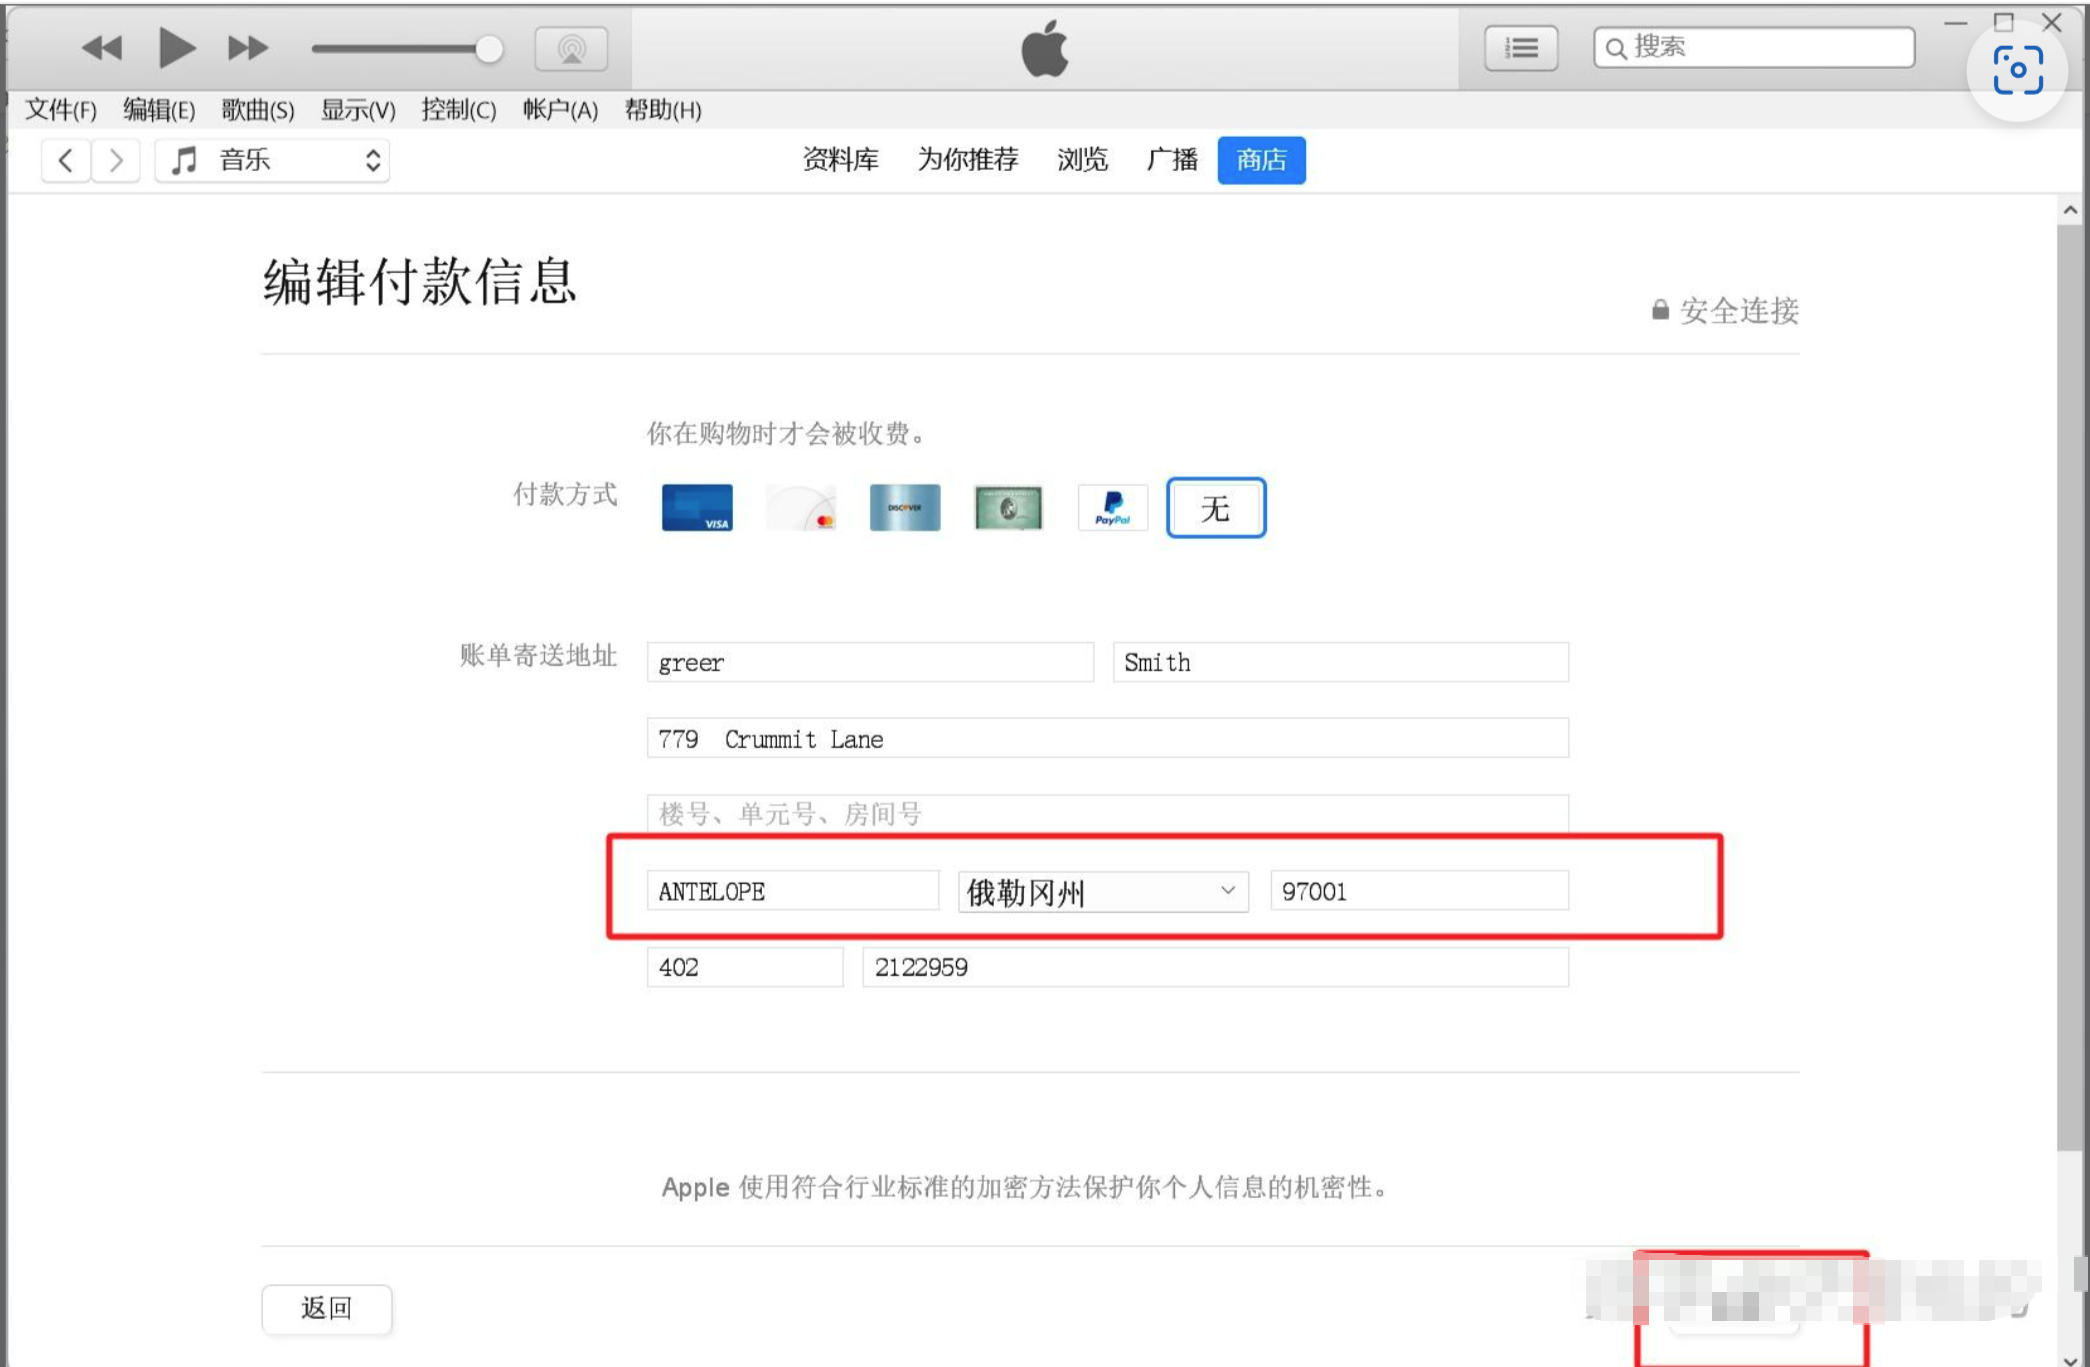Screen dimensions: 2090x1367
Task: Click the screenshot capture icon
Action: 2017,70
